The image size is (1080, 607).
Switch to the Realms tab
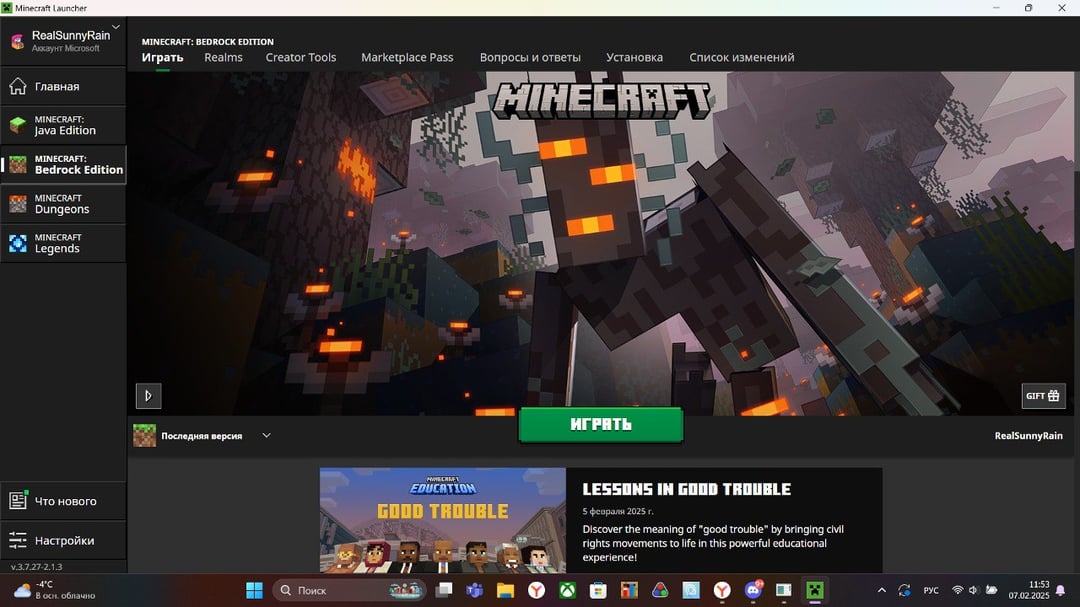(222, 57)
